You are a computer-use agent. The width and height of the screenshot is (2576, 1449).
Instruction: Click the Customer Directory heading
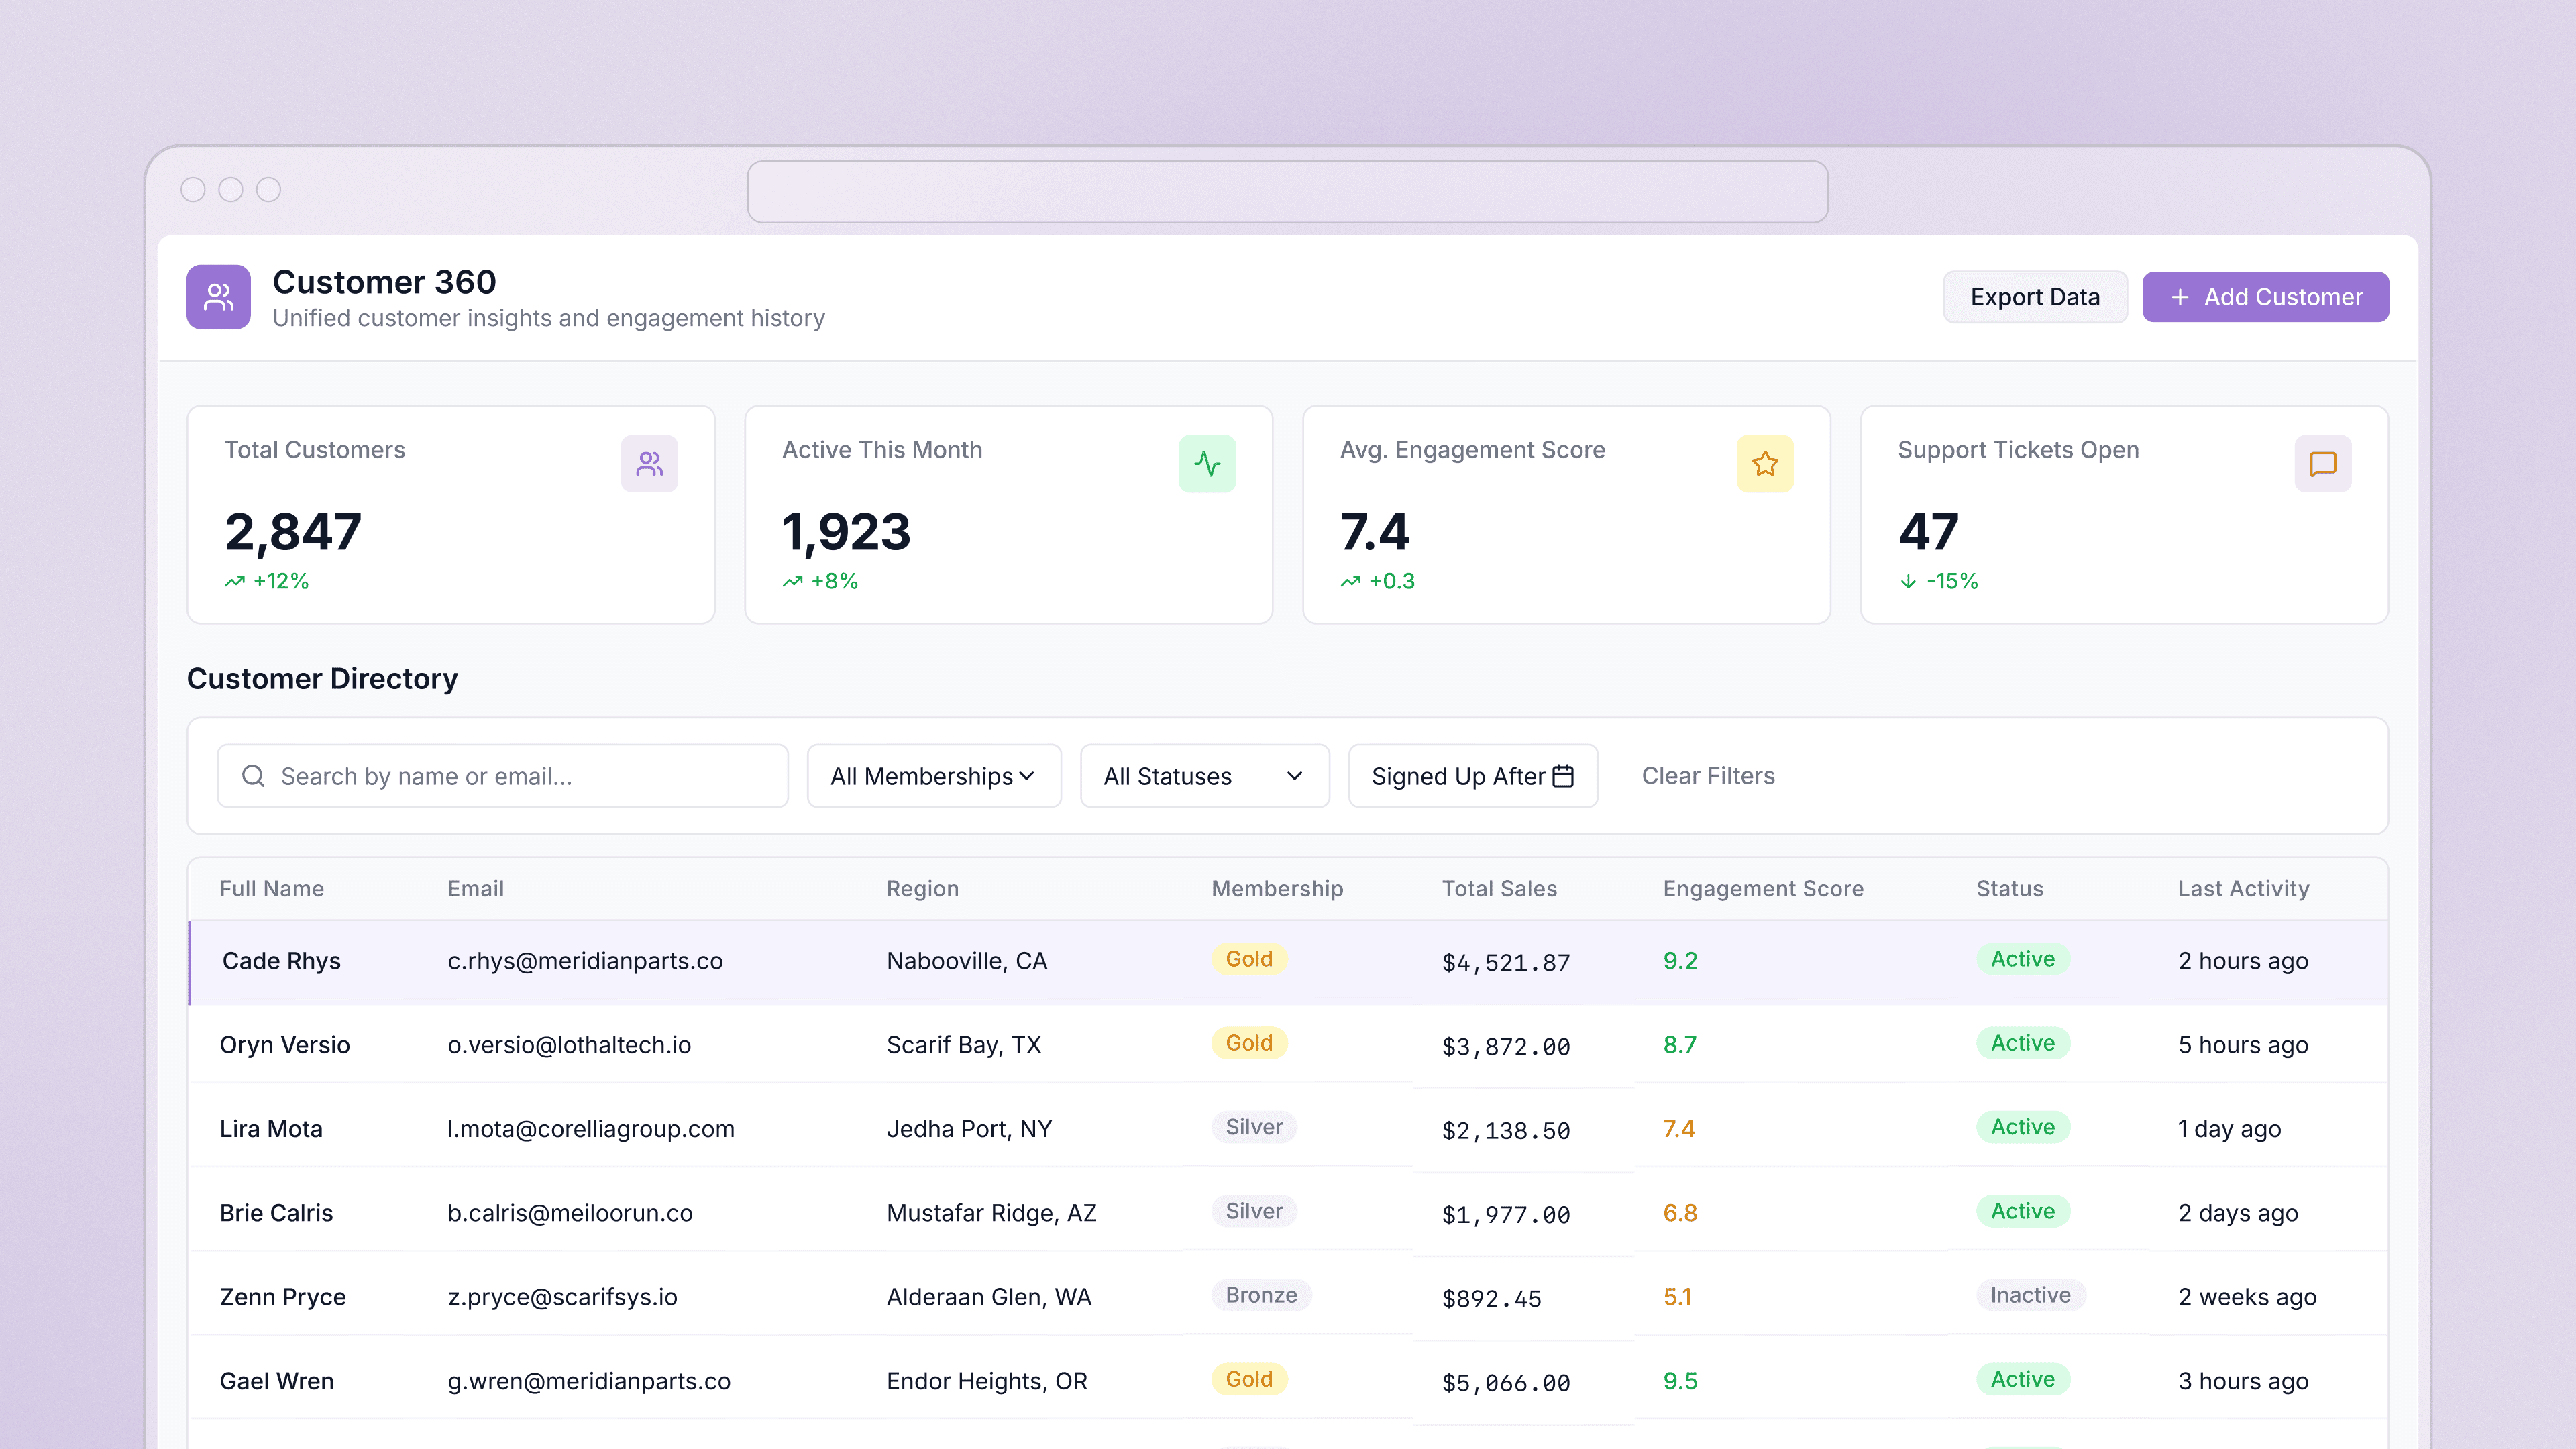322,679
